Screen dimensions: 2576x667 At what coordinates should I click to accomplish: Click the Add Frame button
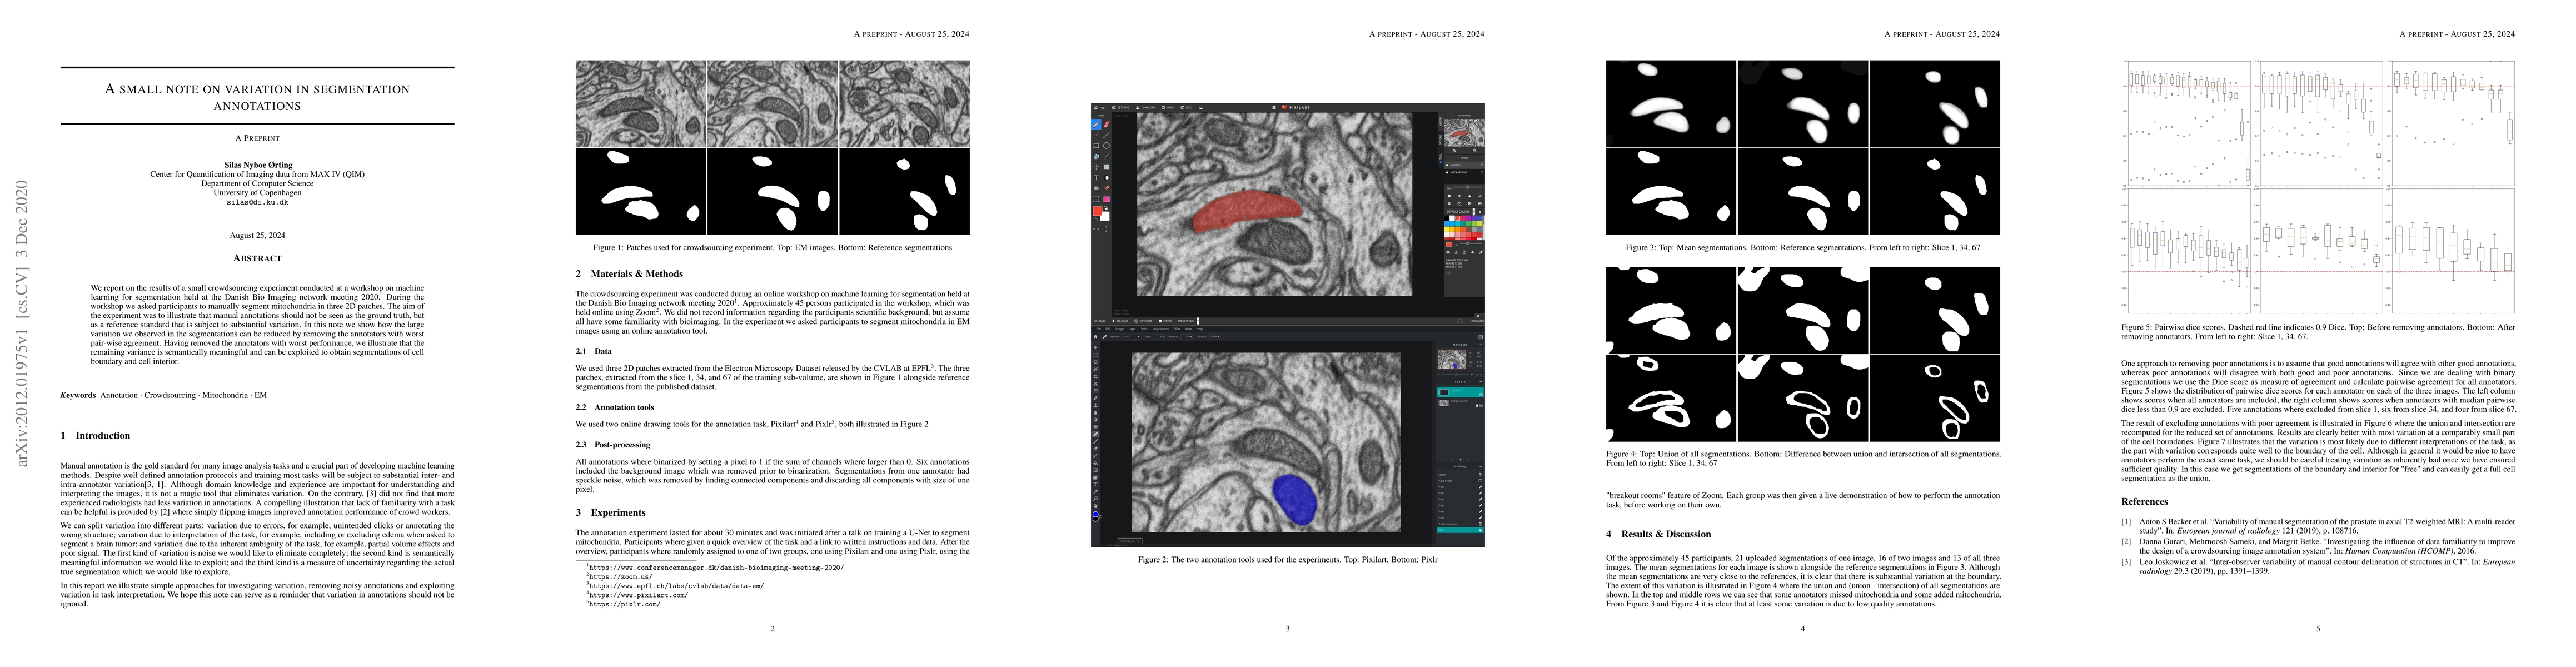click(1120, 321)
